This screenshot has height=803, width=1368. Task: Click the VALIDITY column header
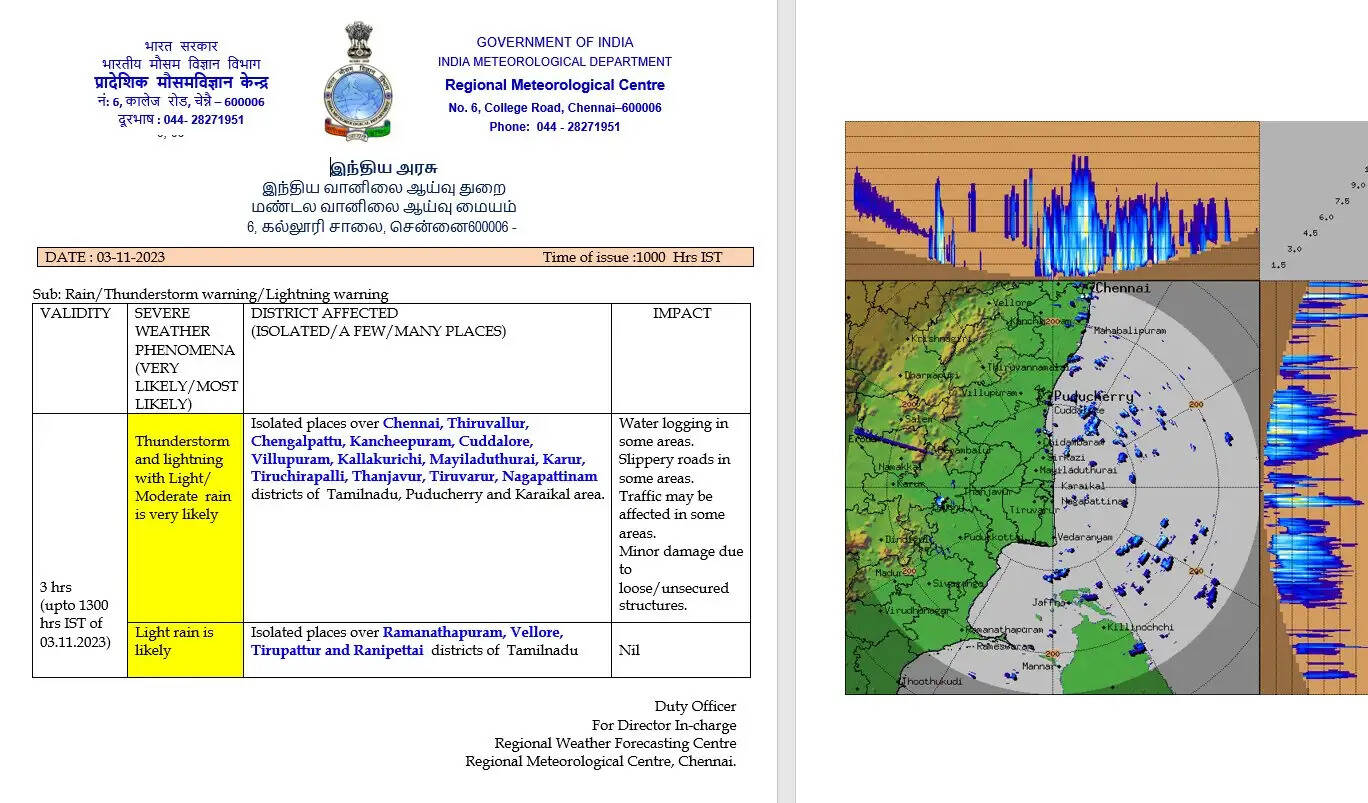76,313
